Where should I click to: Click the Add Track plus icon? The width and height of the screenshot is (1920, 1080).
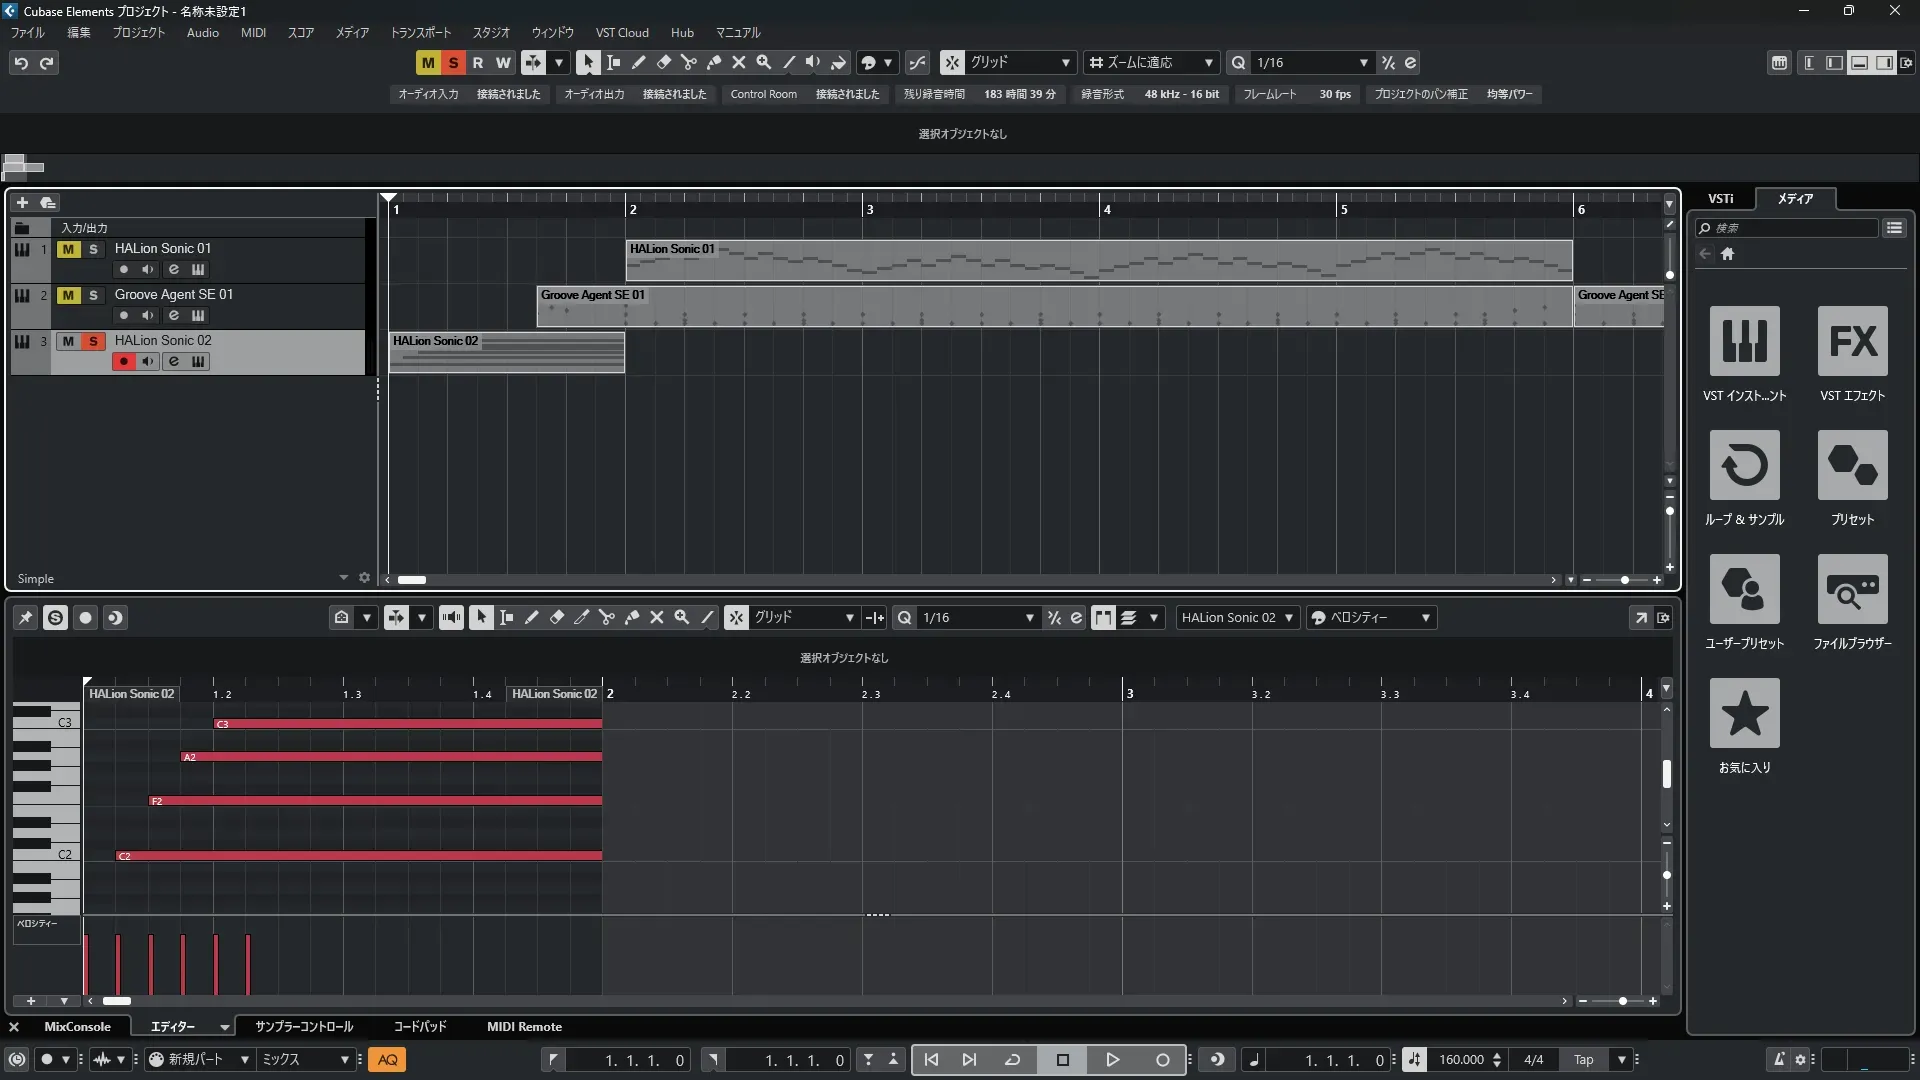click(22, 202)
